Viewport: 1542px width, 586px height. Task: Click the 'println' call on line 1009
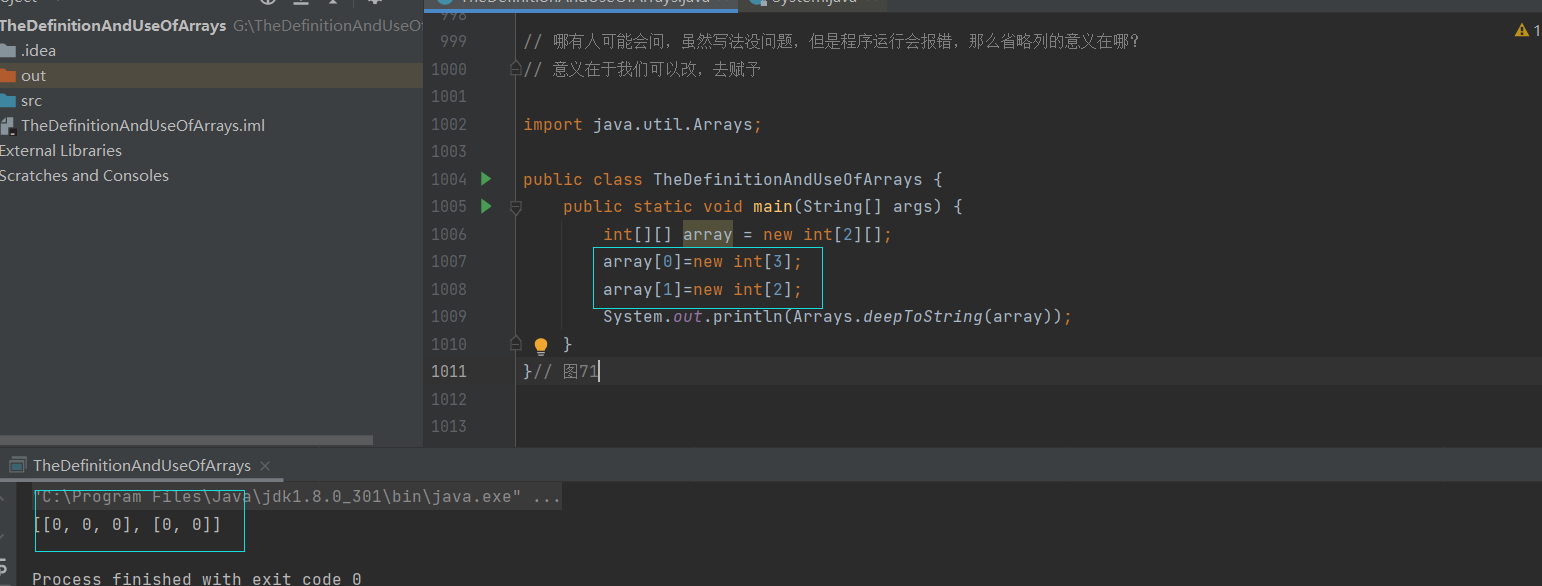coord(747,317)
